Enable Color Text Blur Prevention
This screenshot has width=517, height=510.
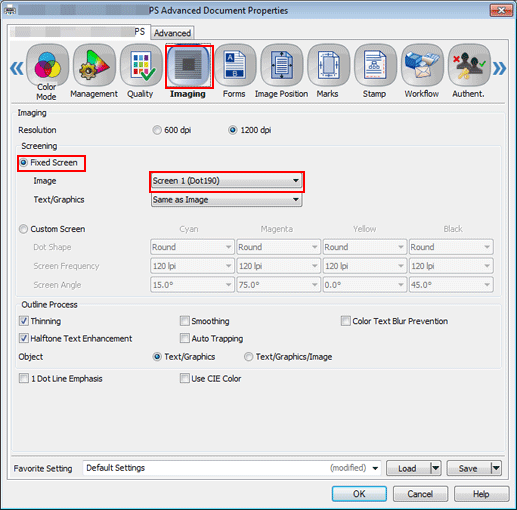[x=346, y=321]
